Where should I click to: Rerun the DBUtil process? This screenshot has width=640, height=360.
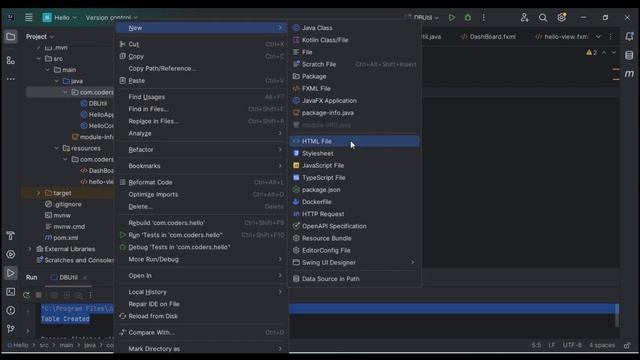click(26, 295)
